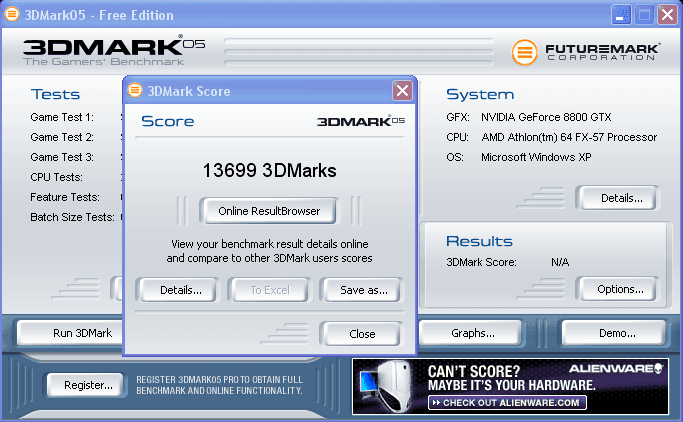Select the Batch Size Tests label

pos(72,217)
